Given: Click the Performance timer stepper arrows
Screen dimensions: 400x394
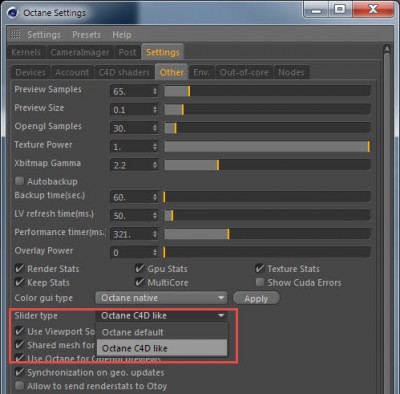Looking at the screenshot, I should click(155, 234).
